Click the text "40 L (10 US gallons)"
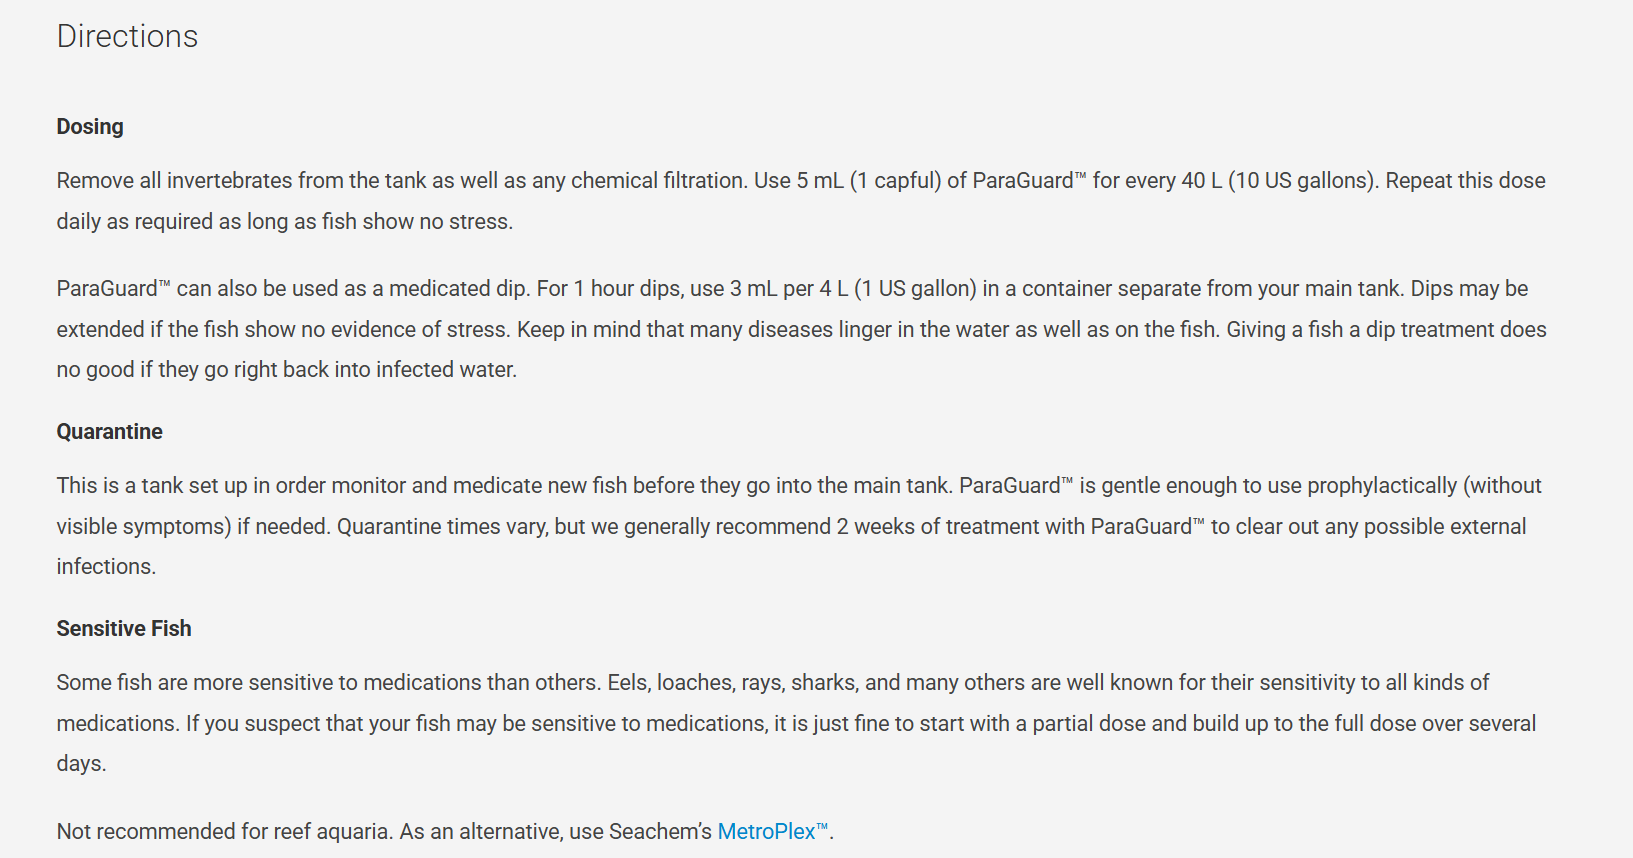1633x858 pixels. coord(1279,181)
